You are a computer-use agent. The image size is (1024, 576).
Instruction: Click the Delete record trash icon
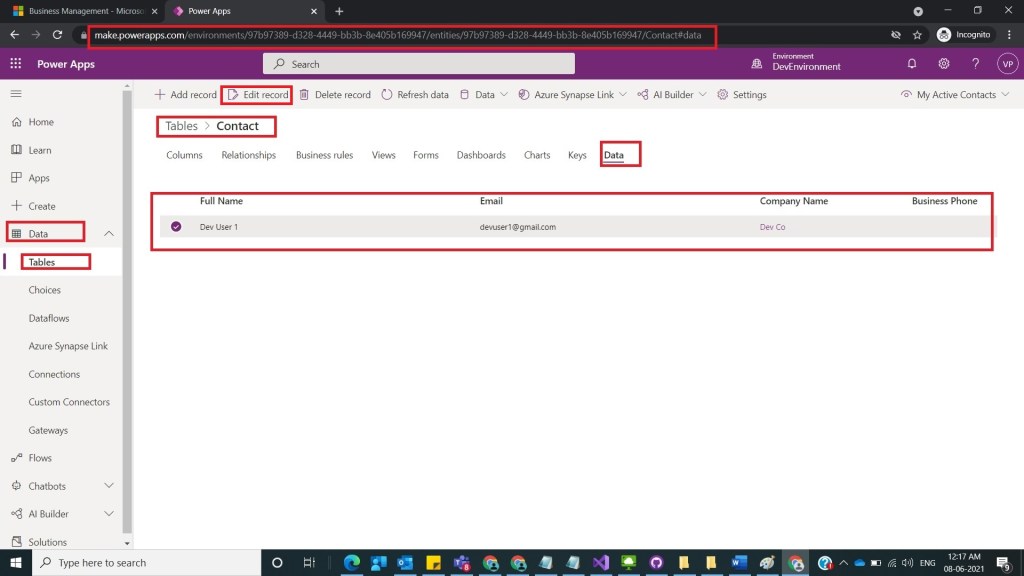[305, 95]
